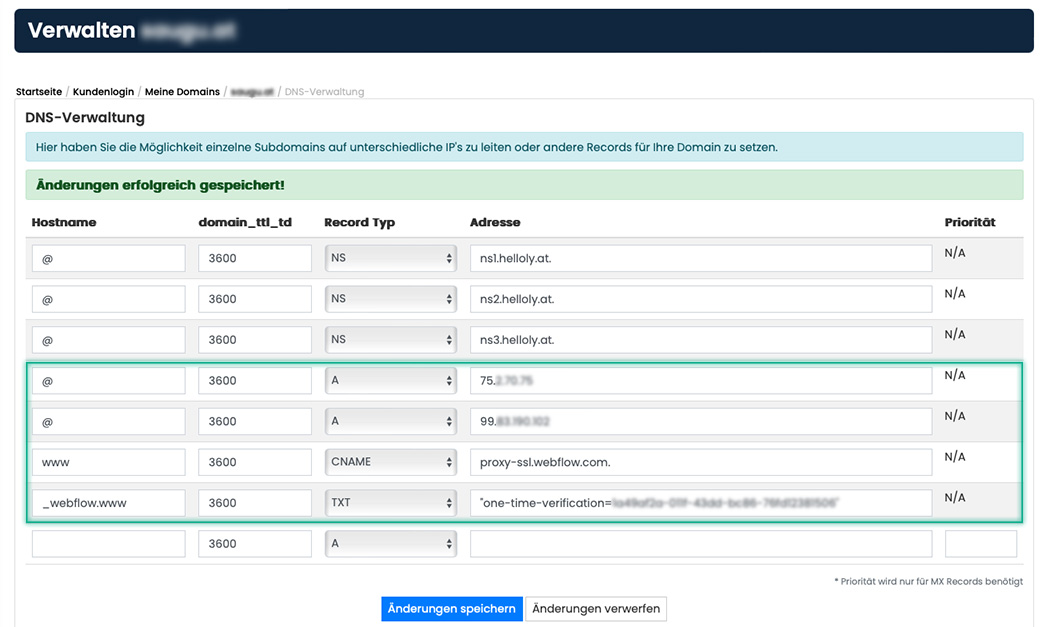Open record type dropdown for the 99. address row
This screenshot has height=627, width=1042.
pyautogui.click(x=391, y=421)
